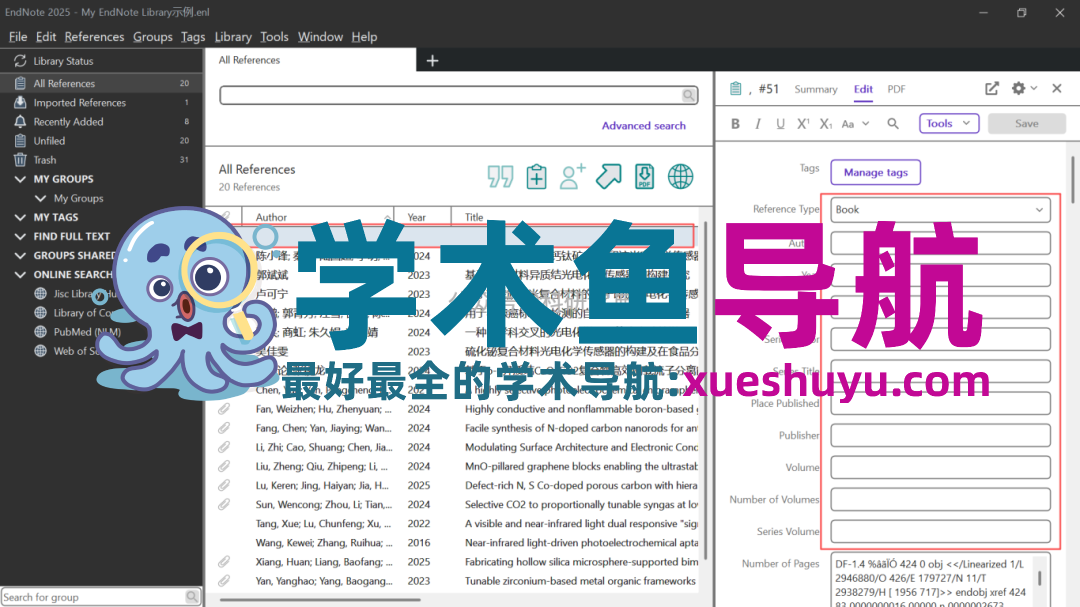The height and width of the screenshot is (607, 1080).
Task: Open the Help menu
Action: (364, 37)
